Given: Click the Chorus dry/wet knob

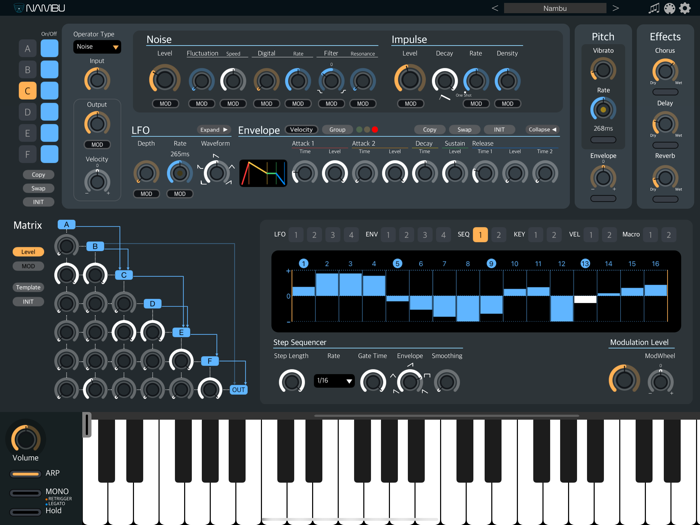Looking at the screenshot, I should tap(665, 71).
